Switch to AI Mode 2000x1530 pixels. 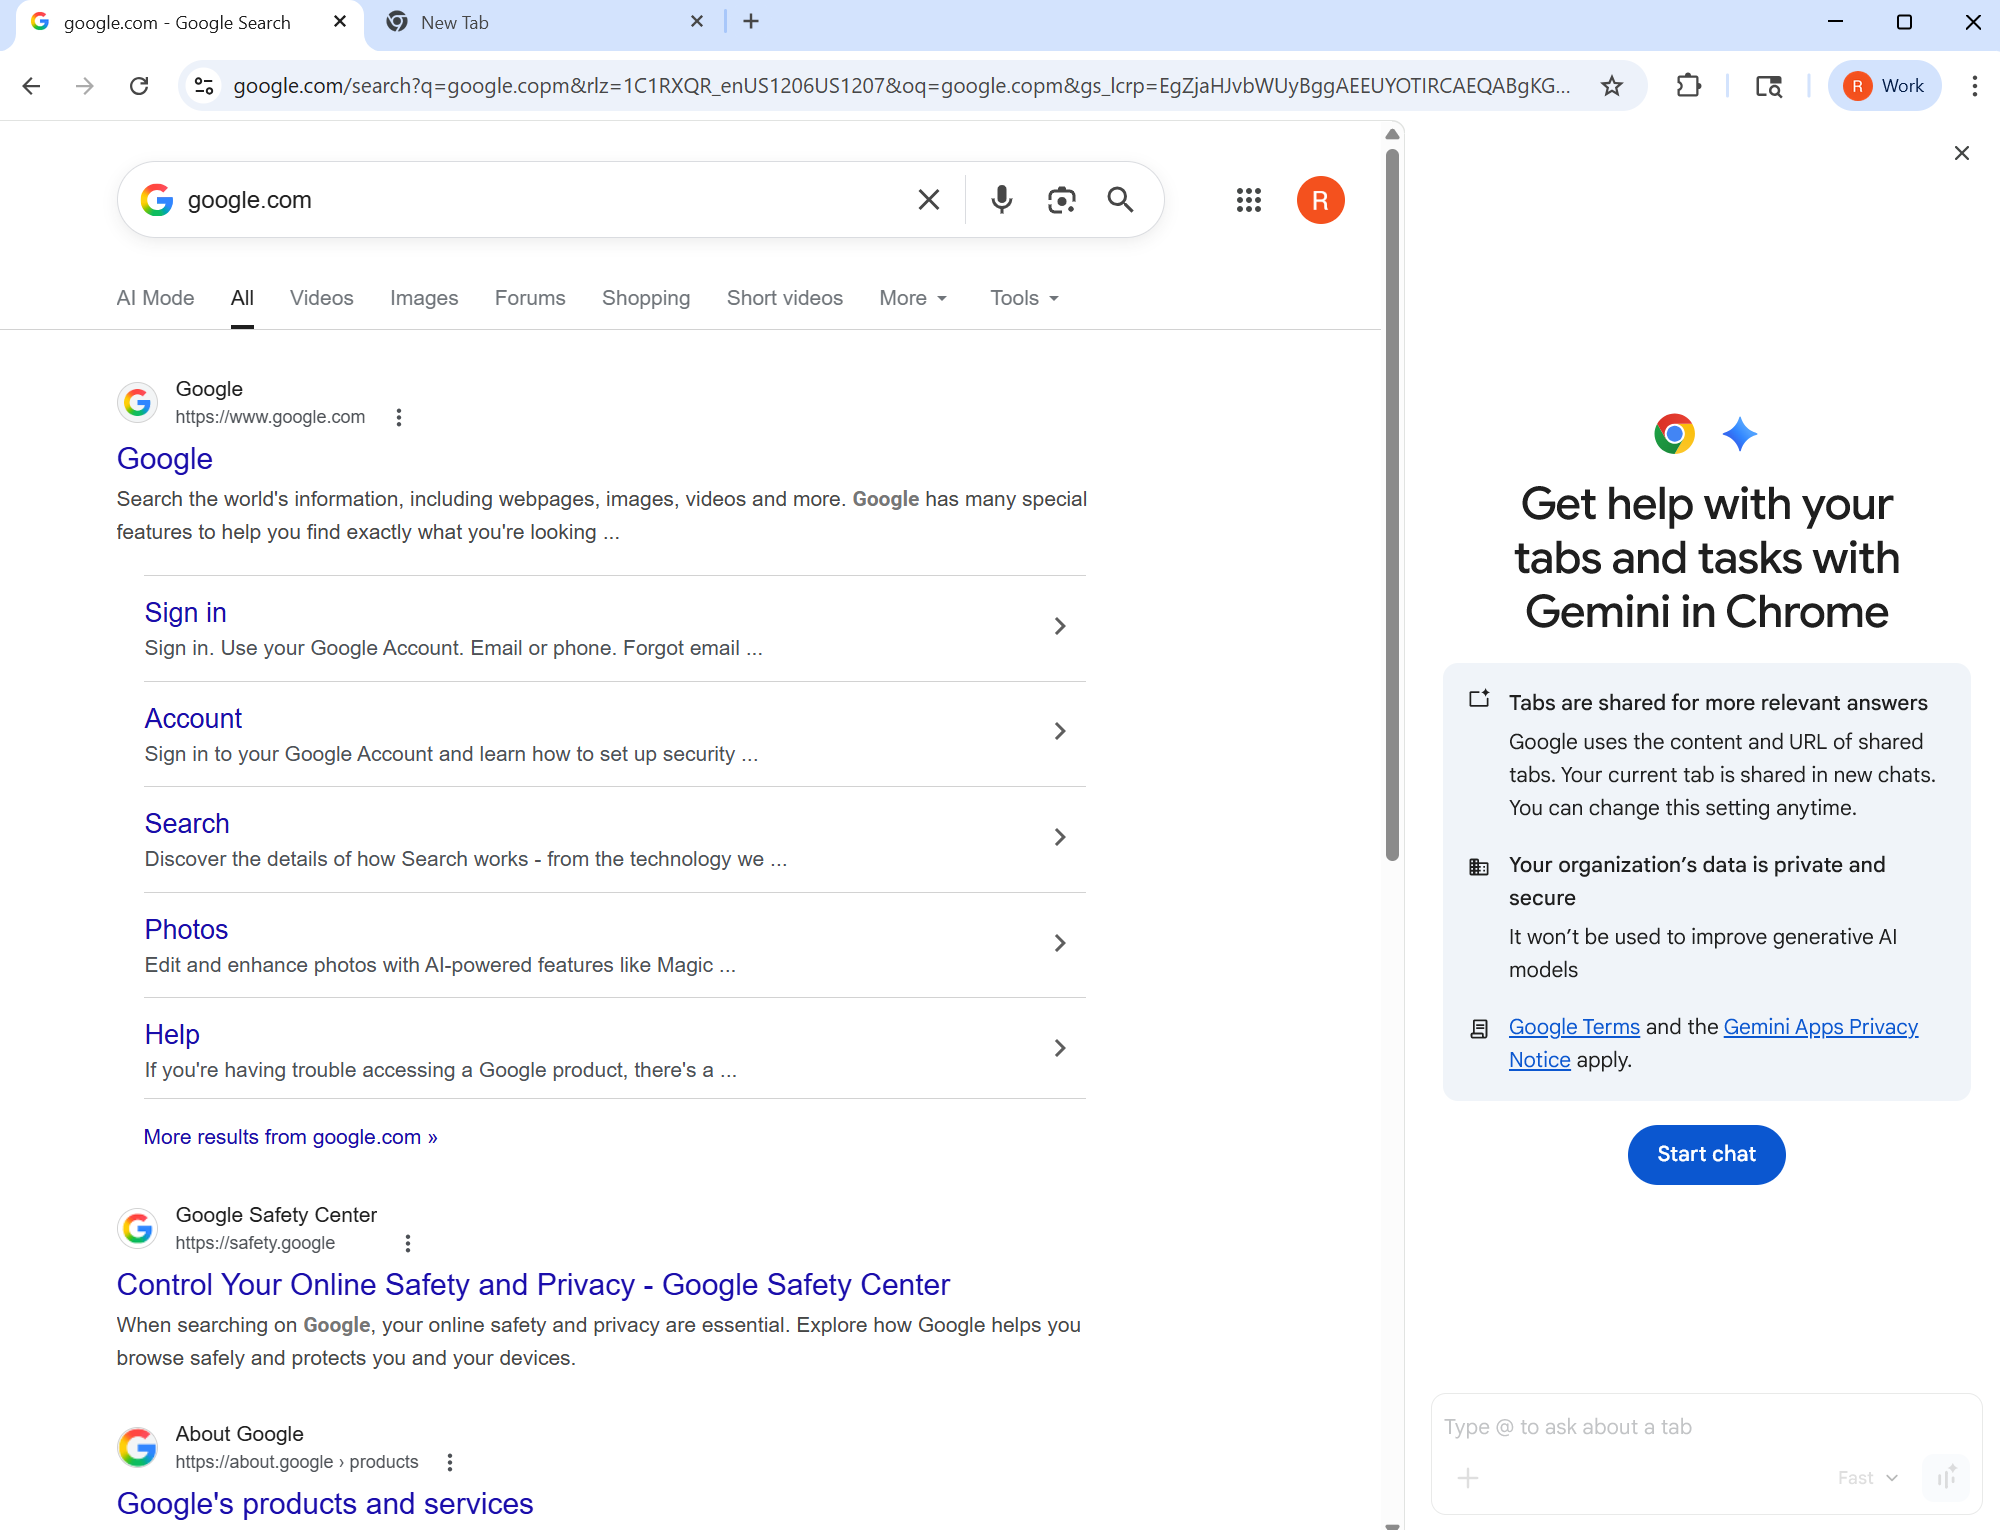click(x=155, y=298)
